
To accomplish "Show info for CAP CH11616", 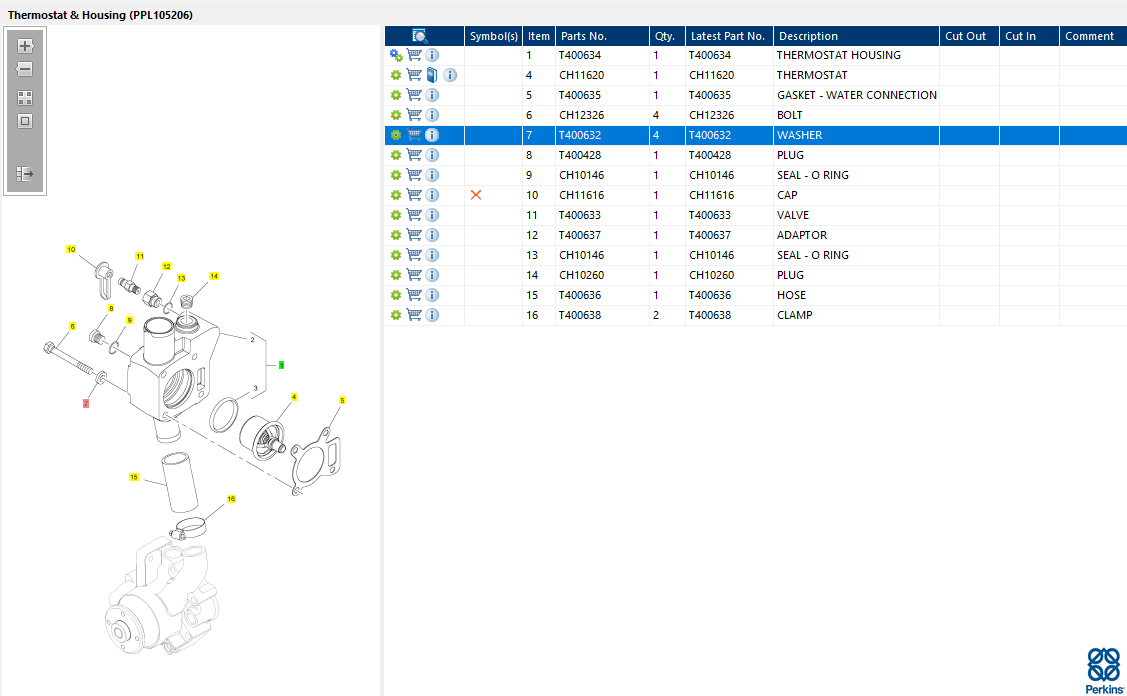I will [x=432, y=195].
